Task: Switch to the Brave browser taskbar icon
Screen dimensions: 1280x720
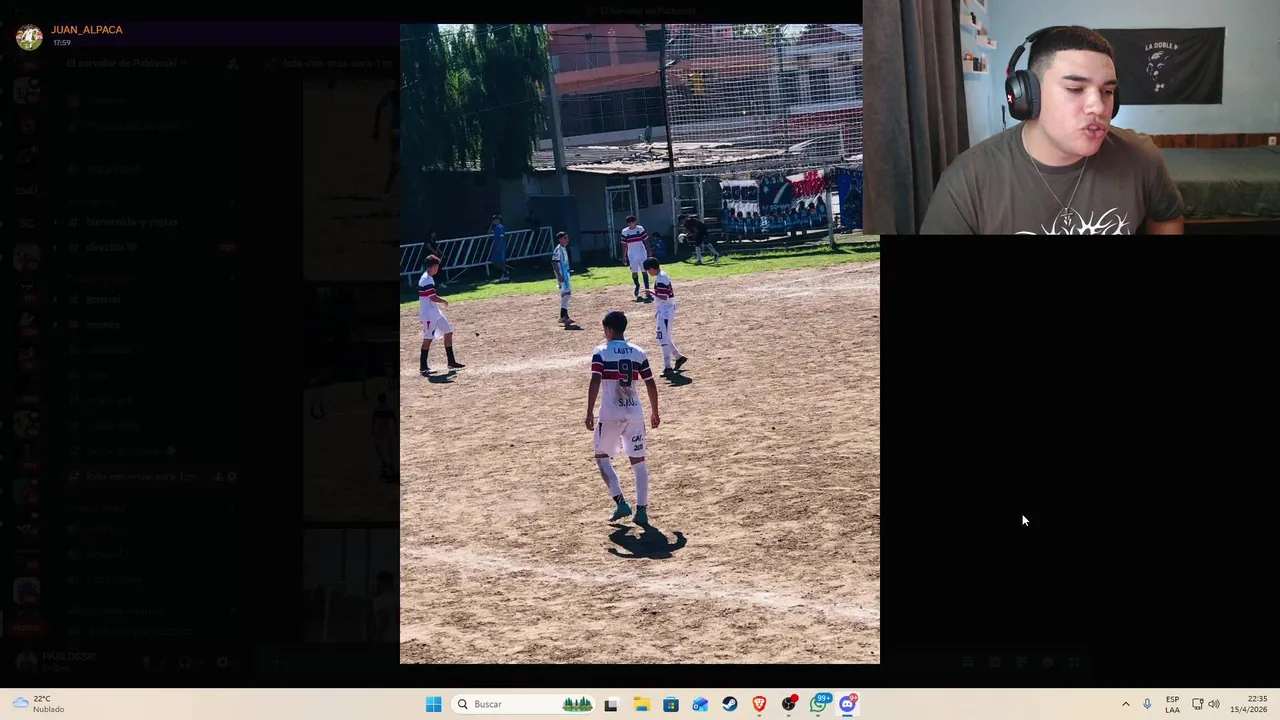Action: click(759, 704)
